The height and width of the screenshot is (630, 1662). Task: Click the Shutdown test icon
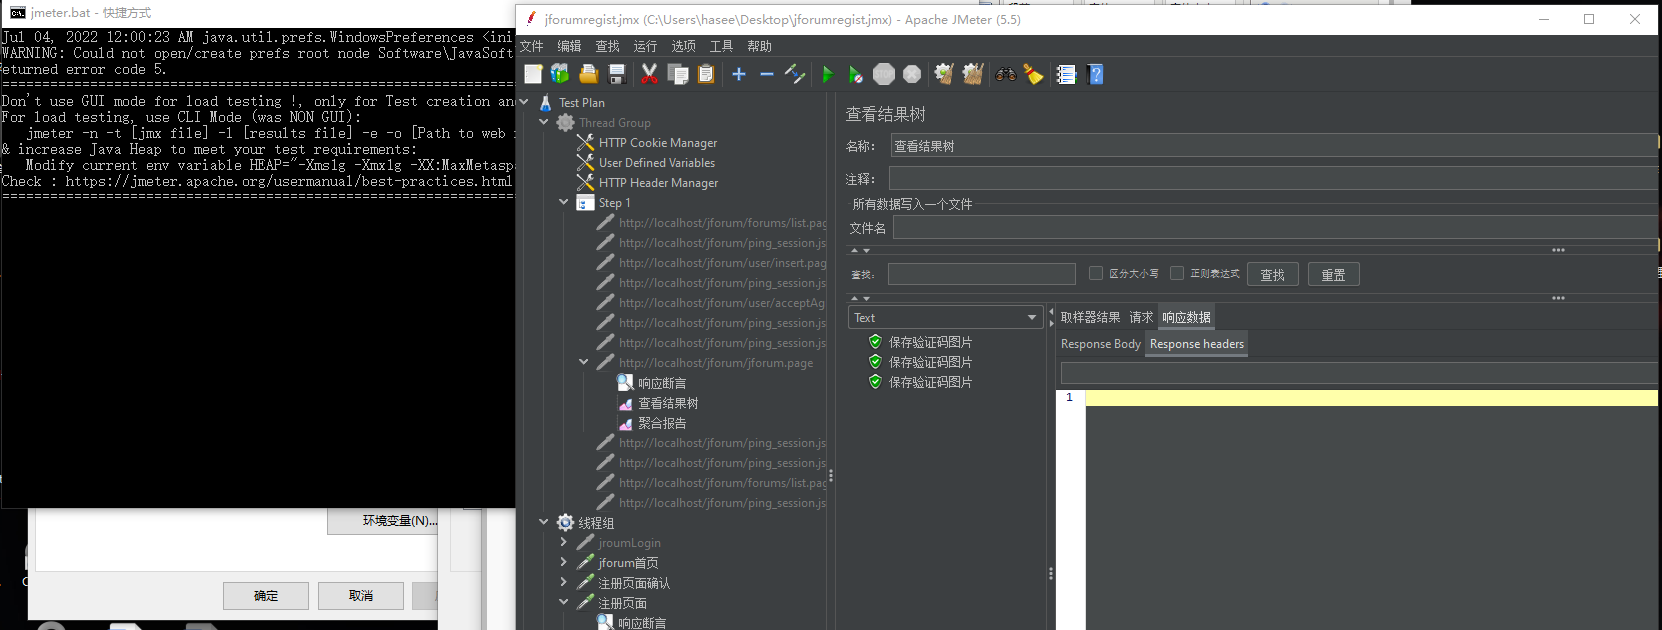point(912,74)
